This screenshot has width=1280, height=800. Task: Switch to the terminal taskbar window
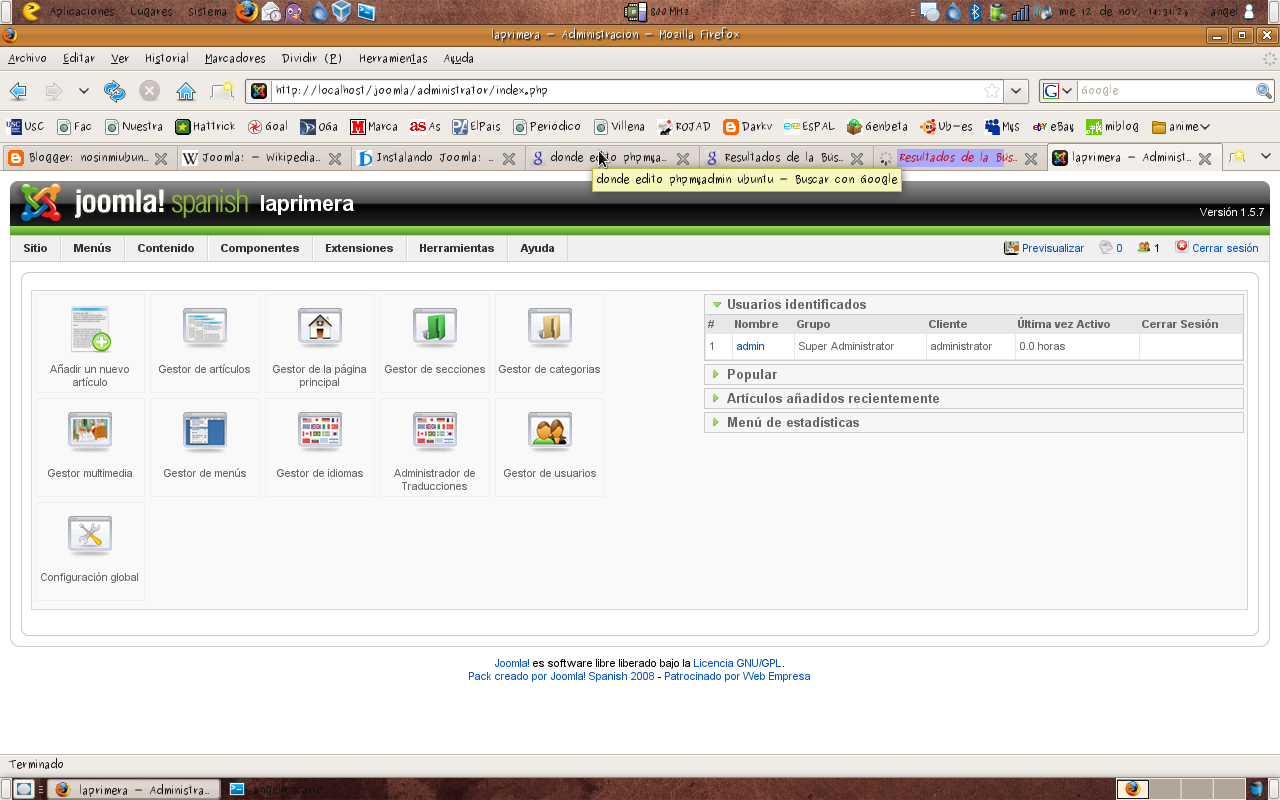point(275,789)
